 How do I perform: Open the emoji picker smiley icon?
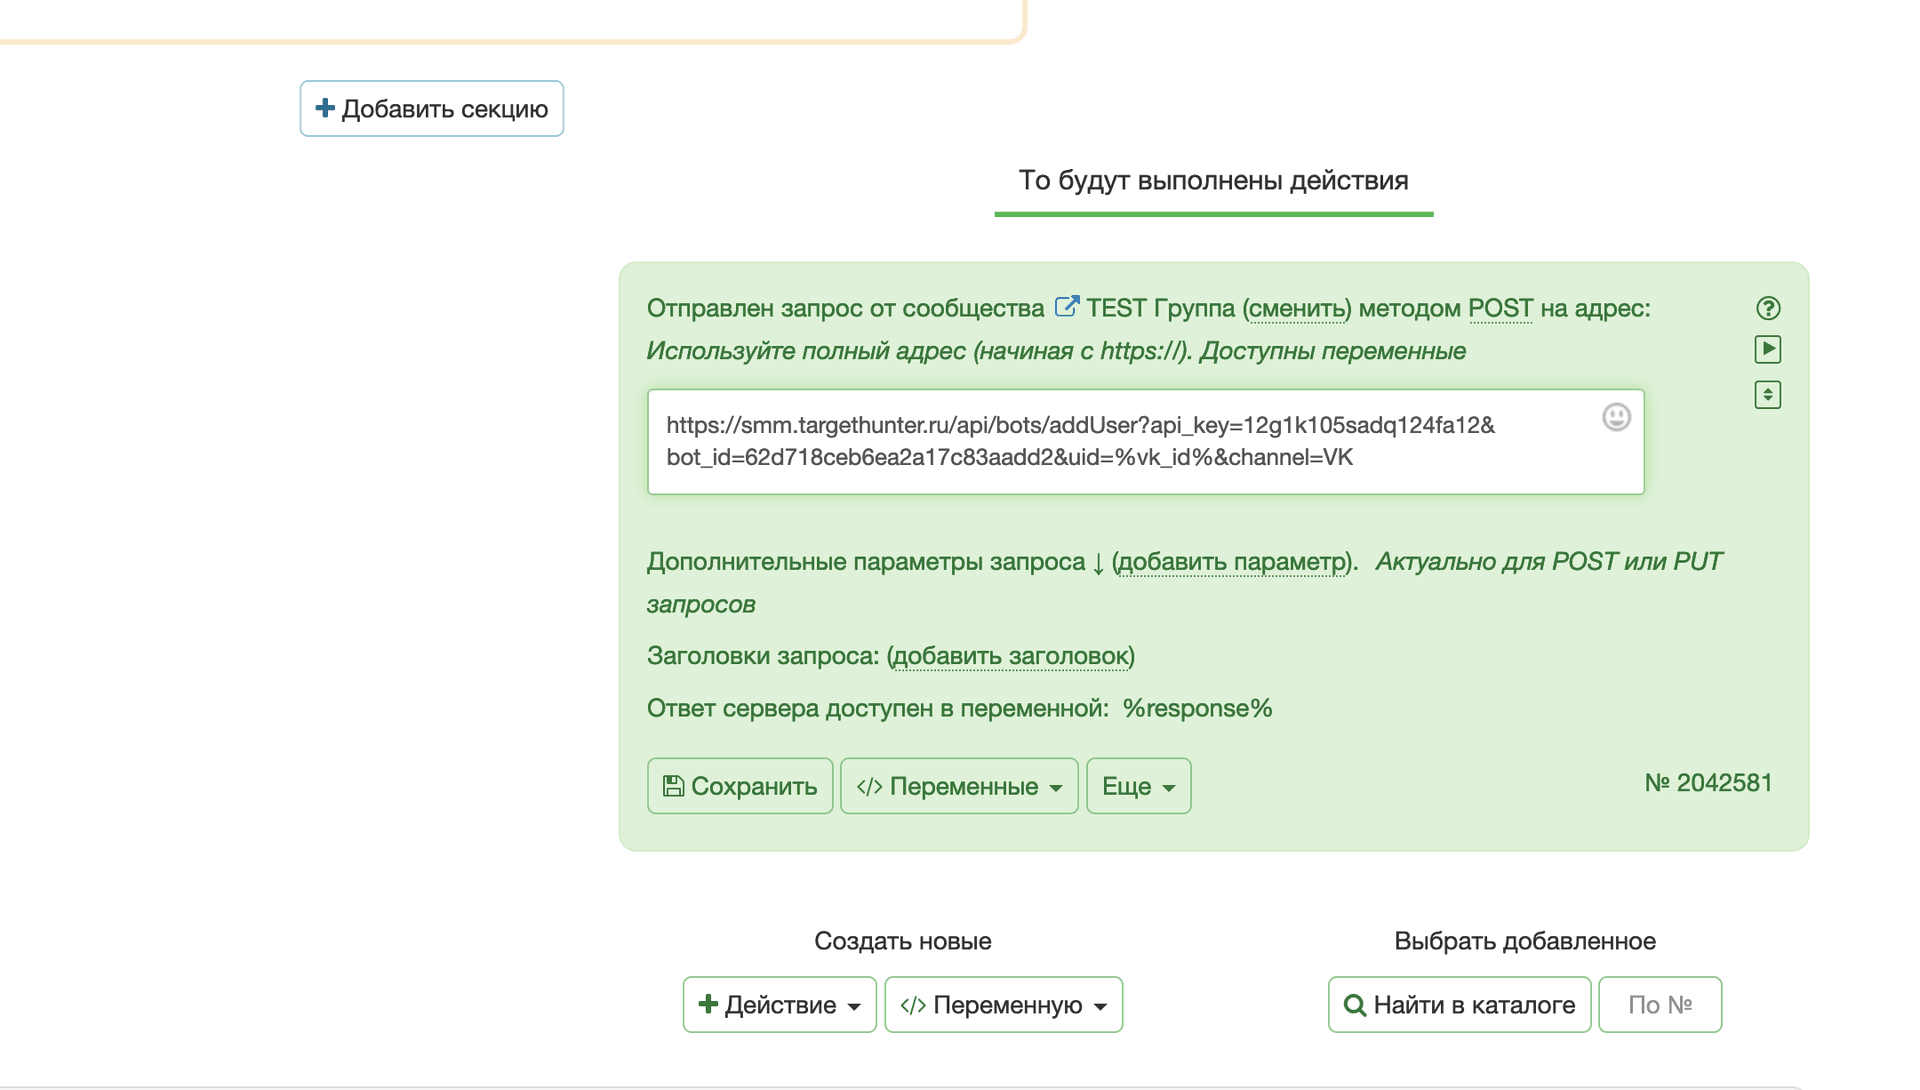pos(1616,417)
